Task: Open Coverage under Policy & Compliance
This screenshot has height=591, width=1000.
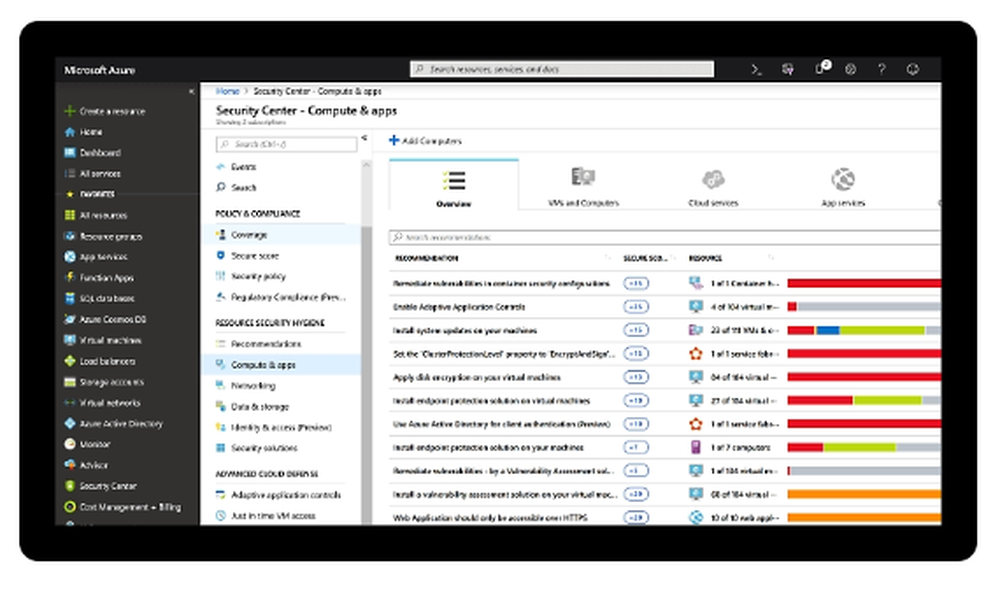Action: 281,235
